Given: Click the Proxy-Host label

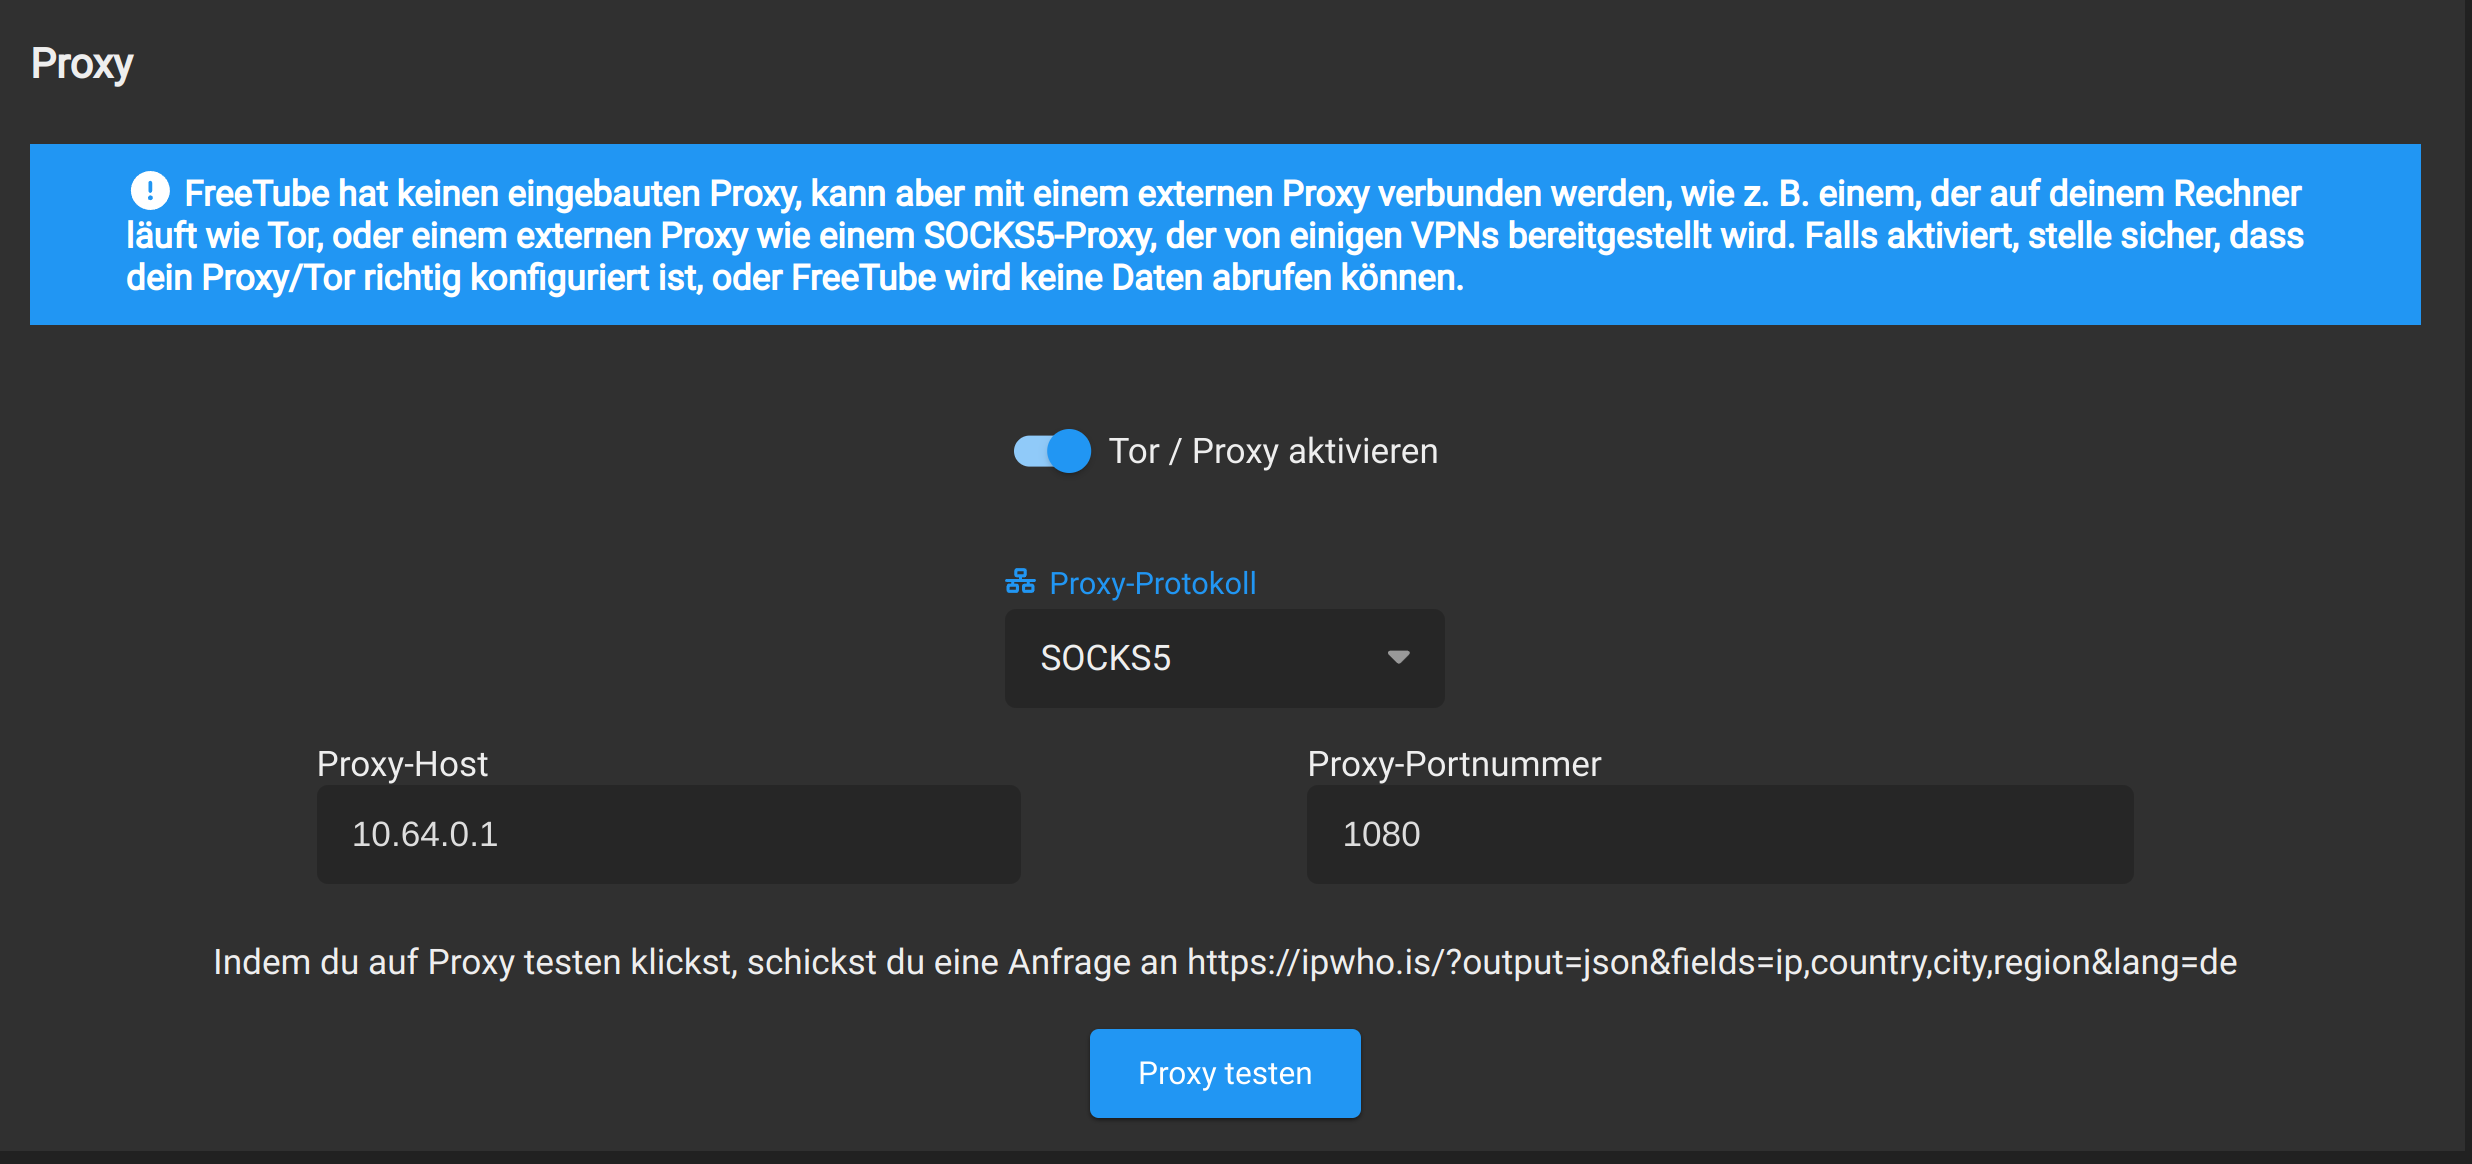Looking at the screenshot, I should 402,764.
